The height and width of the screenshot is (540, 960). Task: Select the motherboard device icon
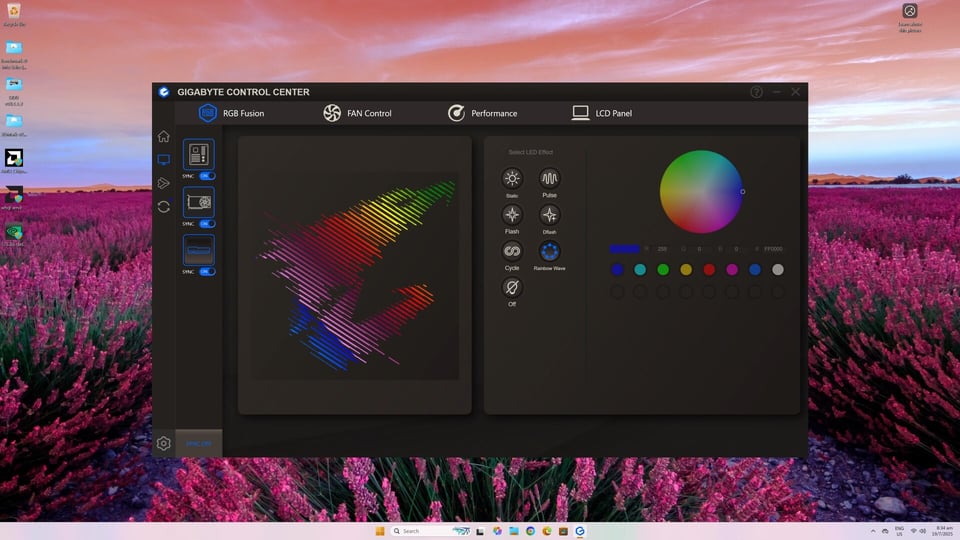(199, 154)
